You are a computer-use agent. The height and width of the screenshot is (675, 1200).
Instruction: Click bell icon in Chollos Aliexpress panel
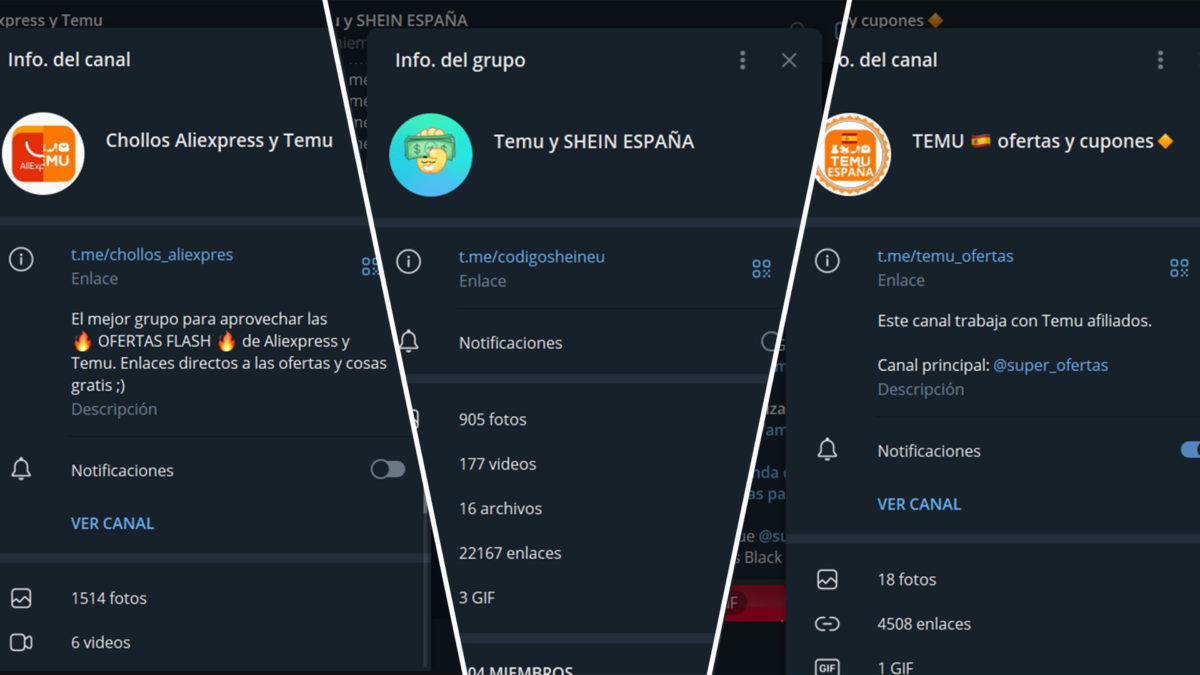(21, 469)
